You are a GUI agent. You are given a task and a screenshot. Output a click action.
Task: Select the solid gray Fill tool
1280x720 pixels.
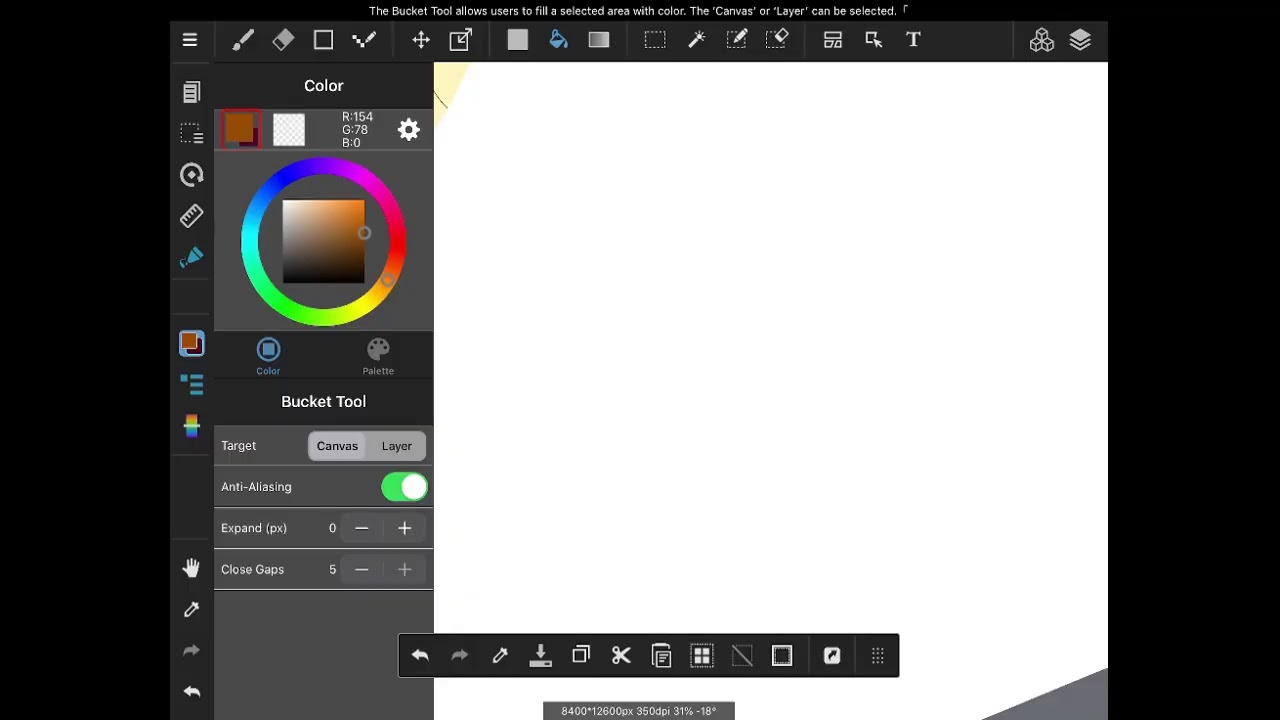tap(517, 40)
